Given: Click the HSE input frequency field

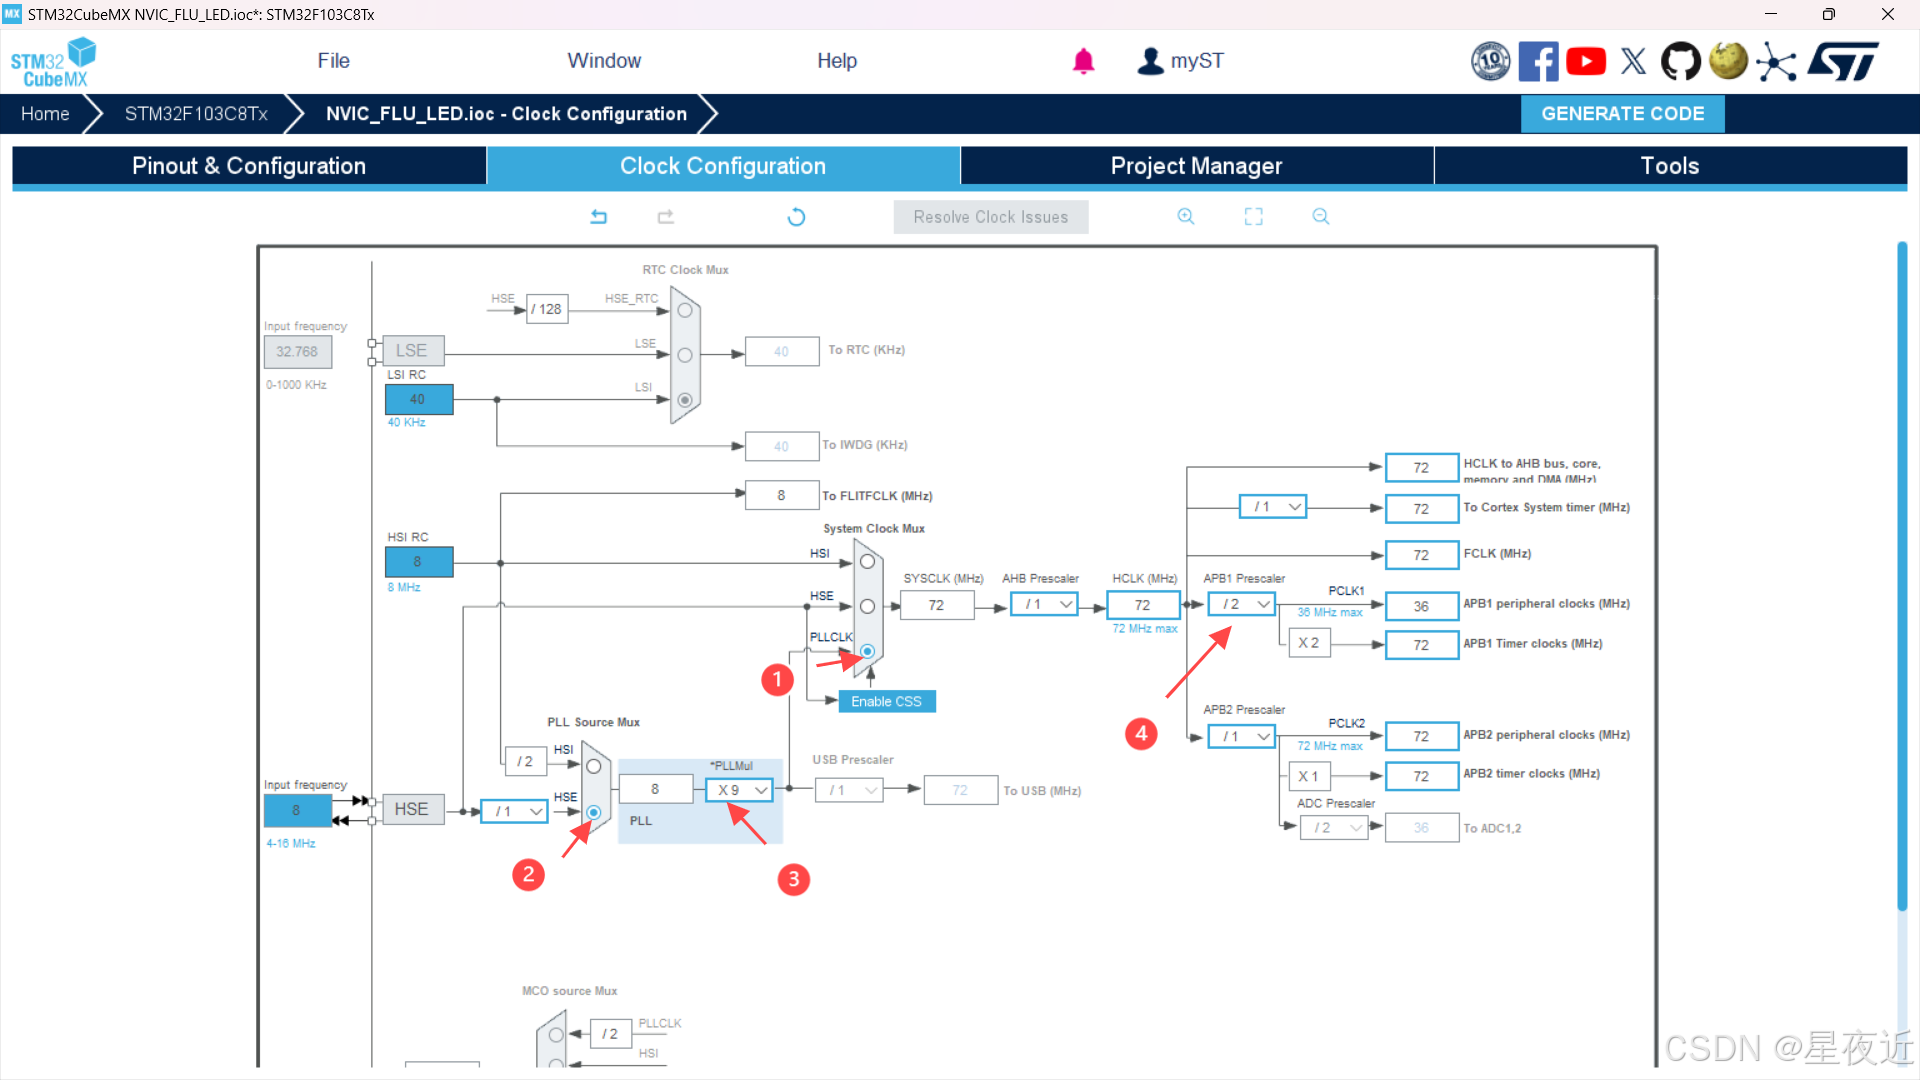Looking at the screenshot, I should [297, 810].
